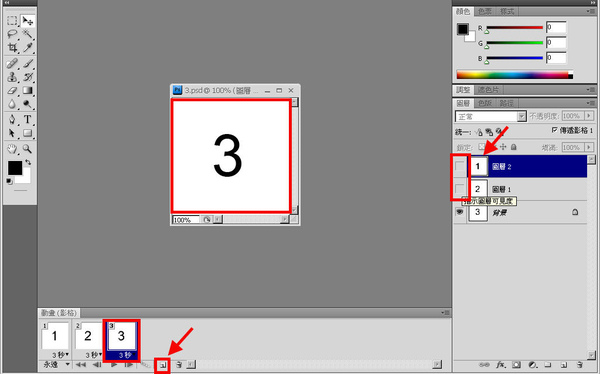Select the Lasso tool
The width and height of the screenshot is (600, 374).
click(x=12, y=34)
